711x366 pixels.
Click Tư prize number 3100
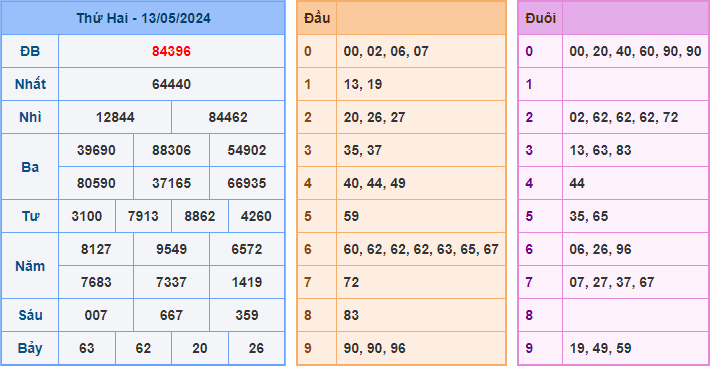87,216
